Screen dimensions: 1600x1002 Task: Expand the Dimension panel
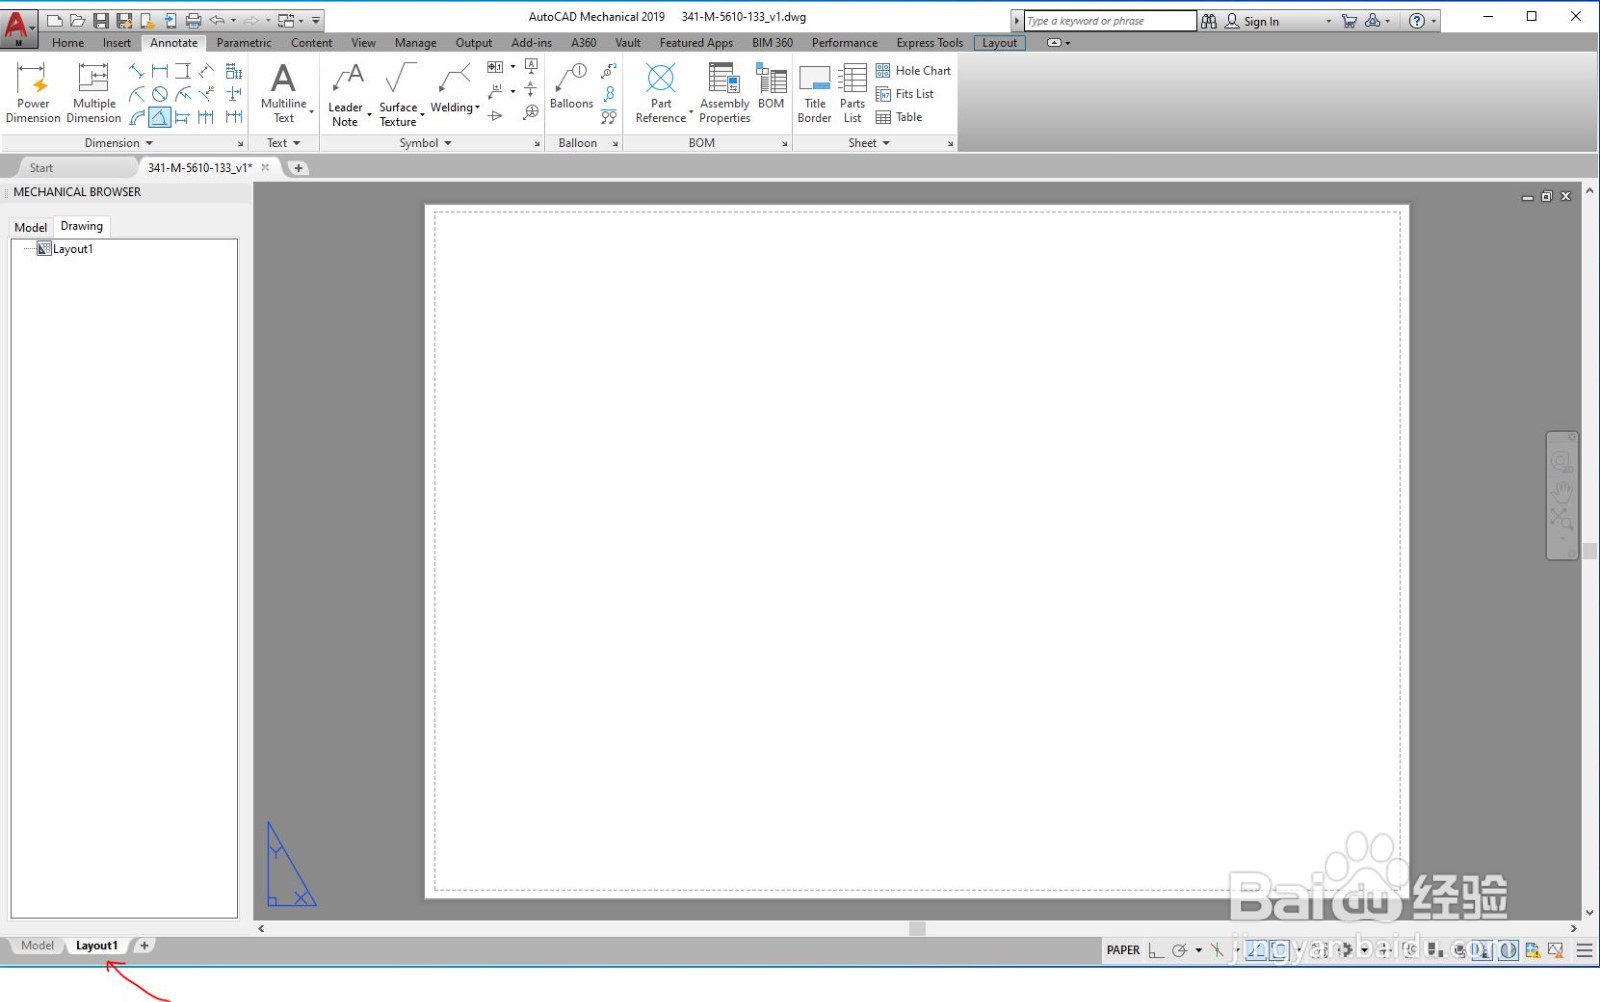tap(119, 143)
